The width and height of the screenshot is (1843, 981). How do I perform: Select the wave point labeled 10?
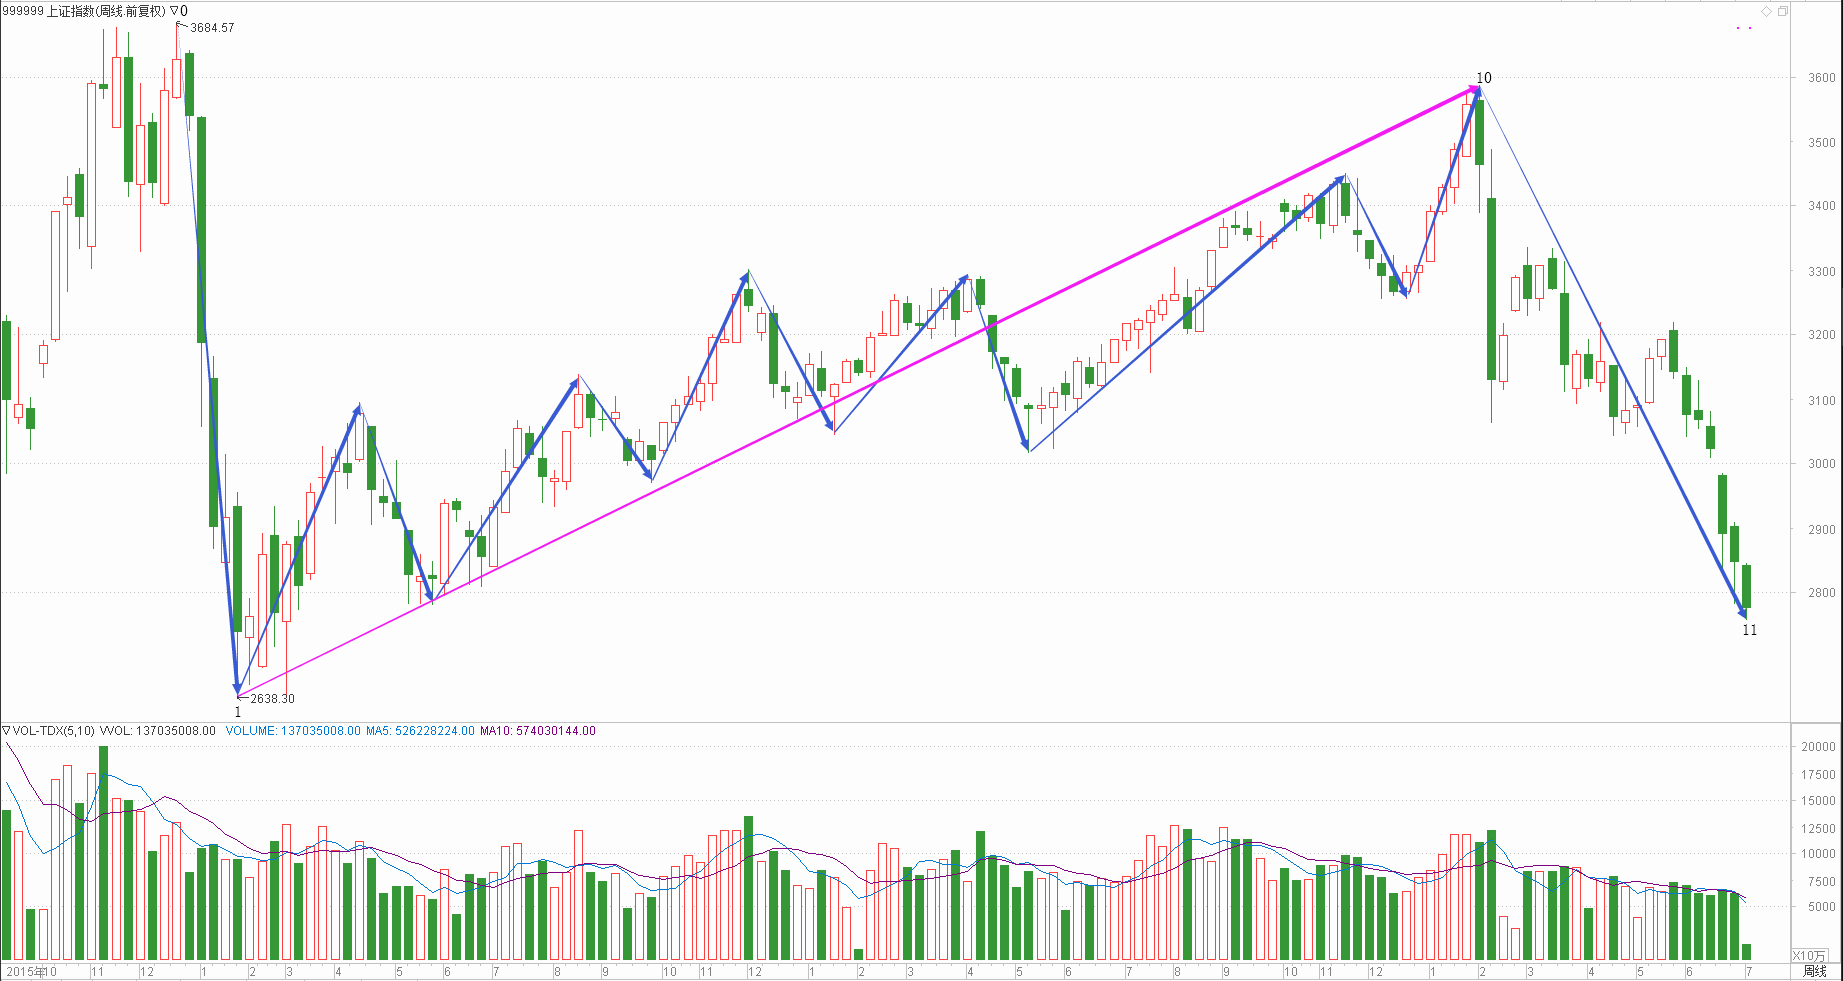click(x=1484, y=78)
